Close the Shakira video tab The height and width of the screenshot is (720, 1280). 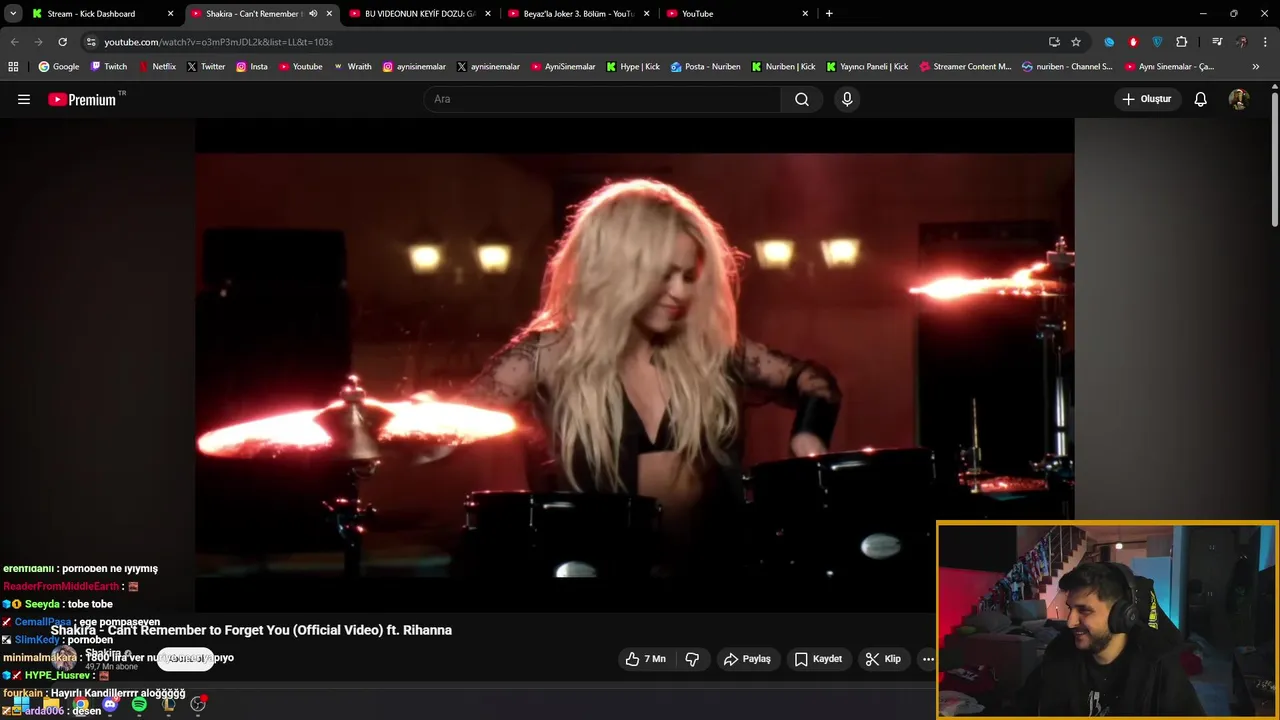tap(329, 14)
